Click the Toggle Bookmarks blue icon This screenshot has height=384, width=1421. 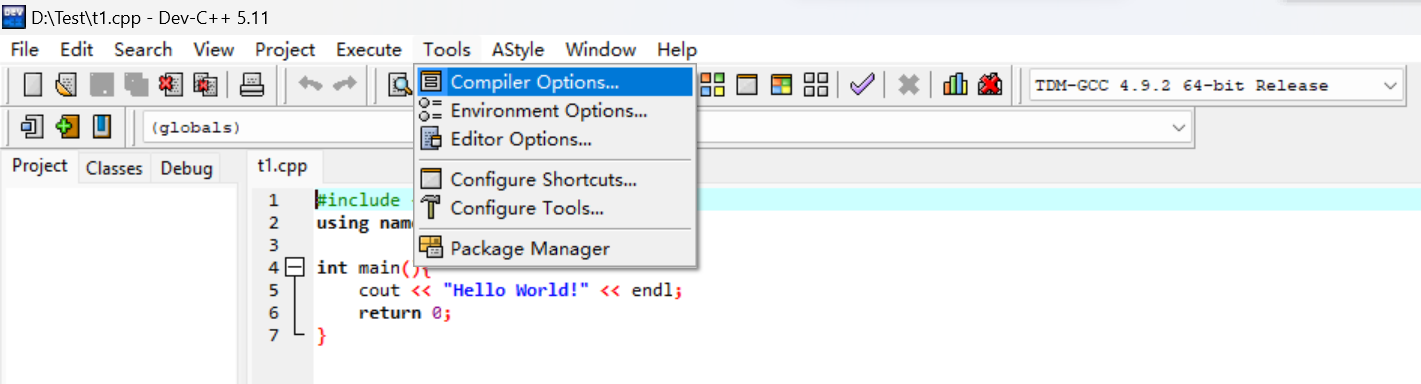tap(101, 128)
